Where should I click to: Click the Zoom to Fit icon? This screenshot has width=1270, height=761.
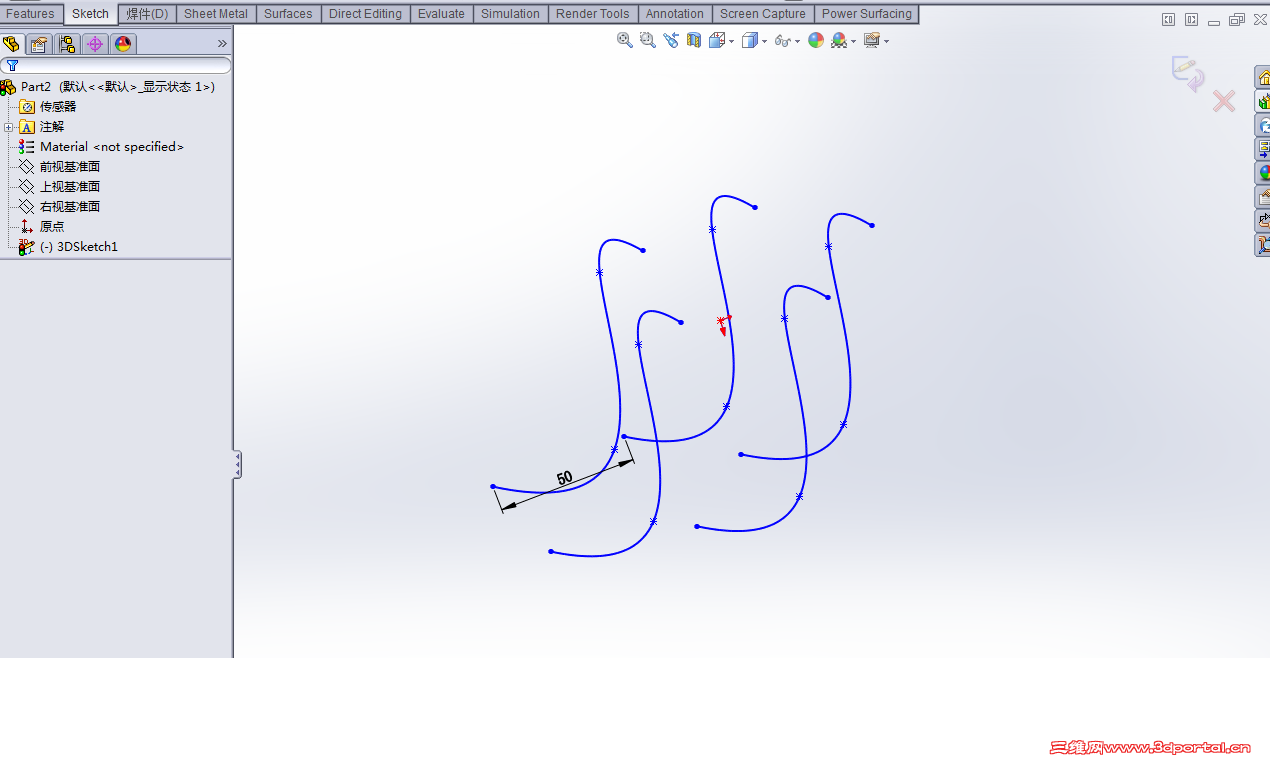click(625, 40)
